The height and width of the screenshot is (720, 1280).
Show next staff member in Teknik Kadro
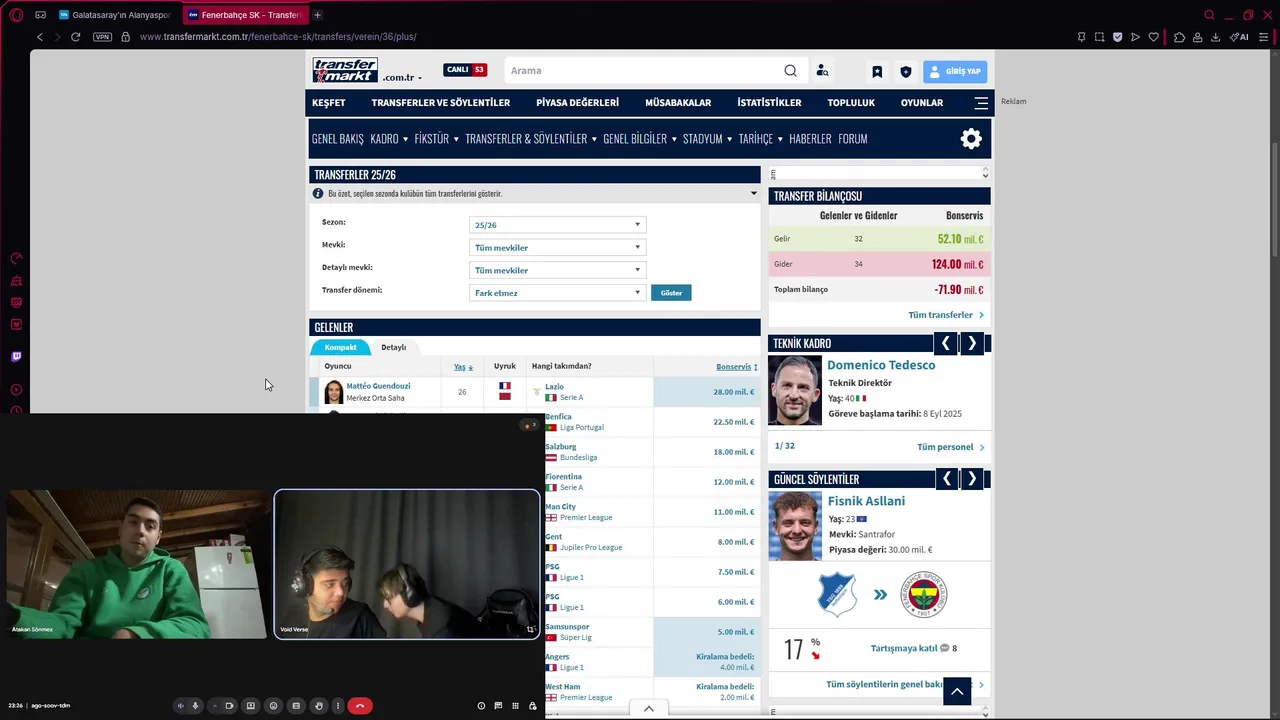[x=971, y=344]
